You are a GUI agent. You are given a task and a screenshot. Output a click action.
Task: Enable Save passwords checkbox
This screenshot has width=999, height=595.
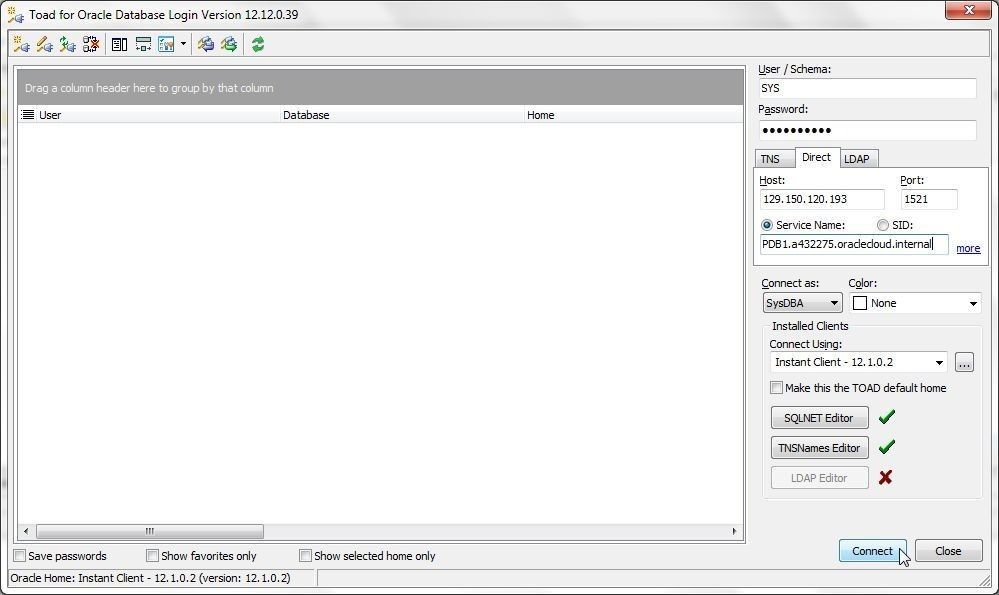(x=20, y=556)
